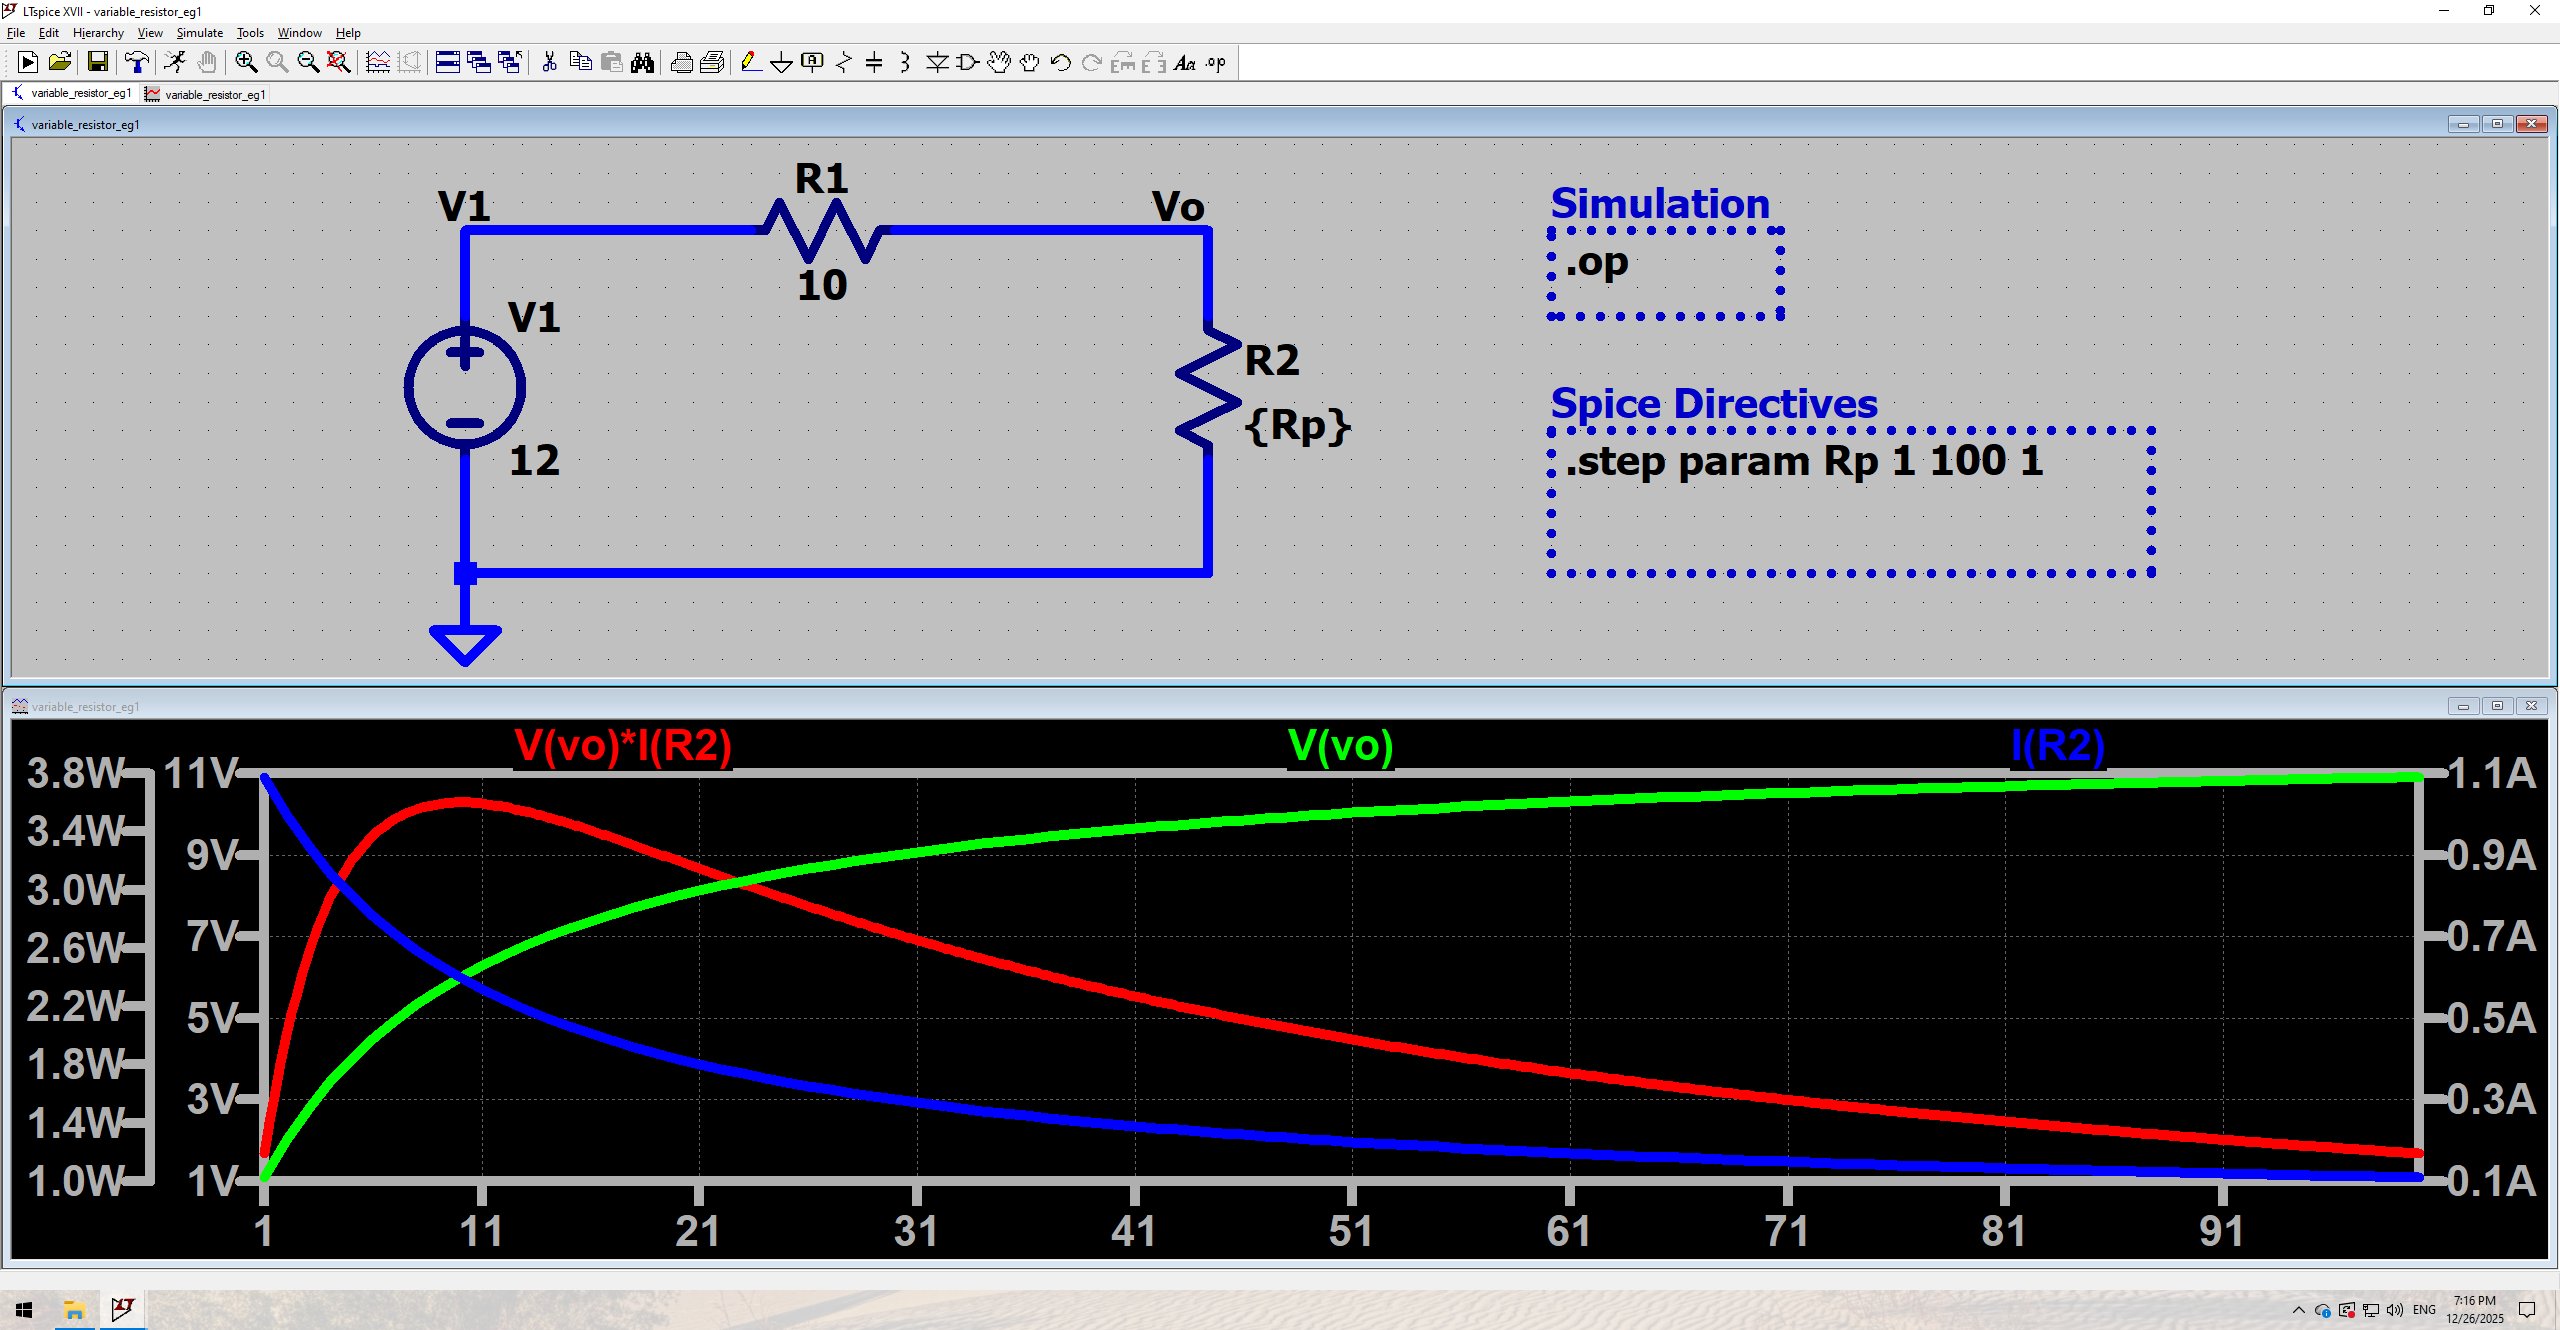Click the .step param Rp directive text

click(x=1804, y=462)
